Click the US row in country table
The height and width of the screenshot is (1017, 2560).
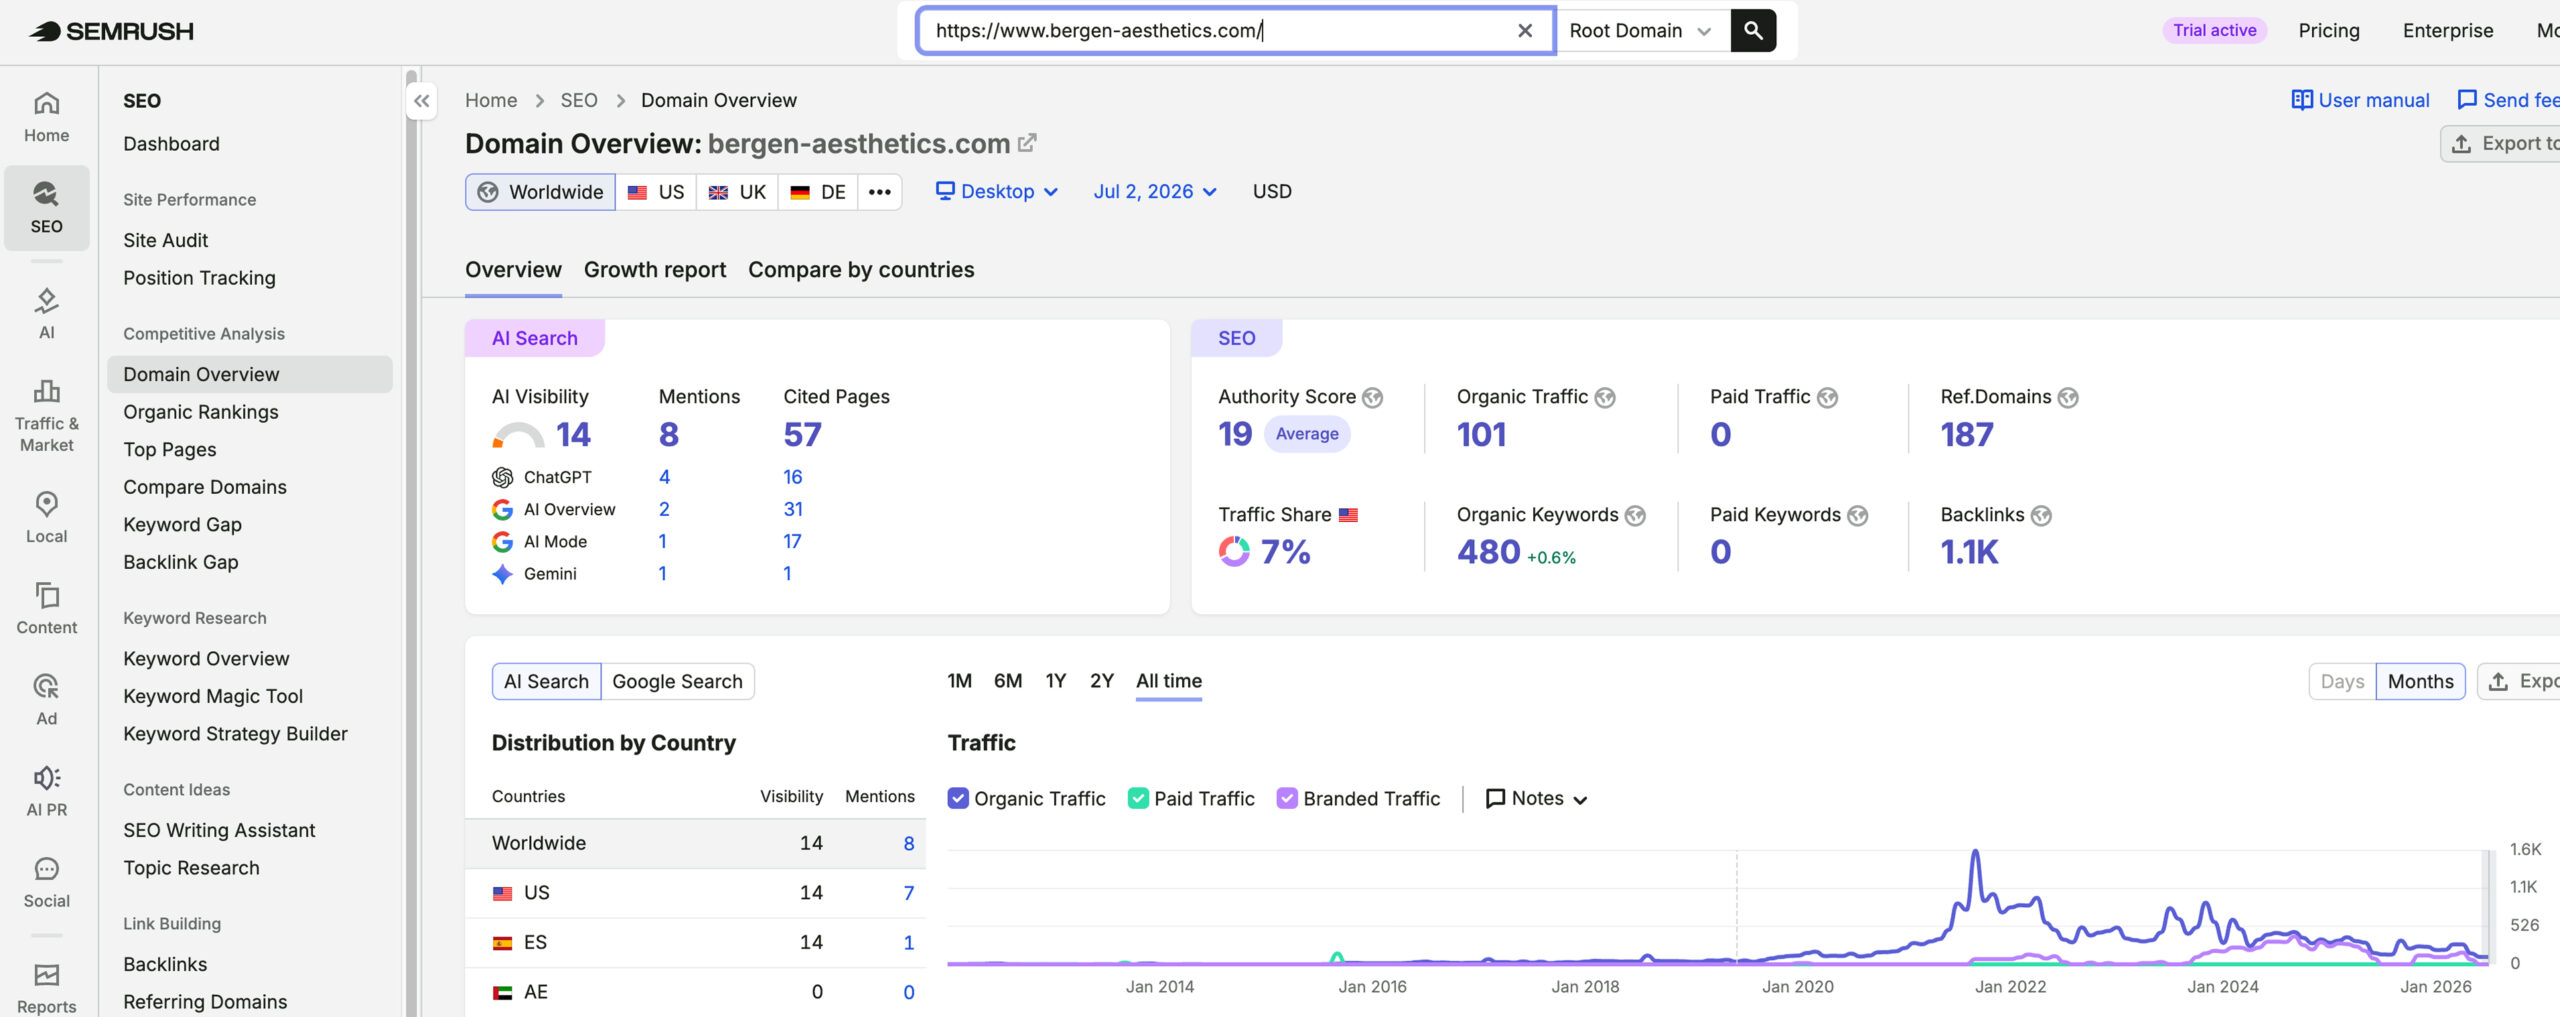click(x=696, y=893)
